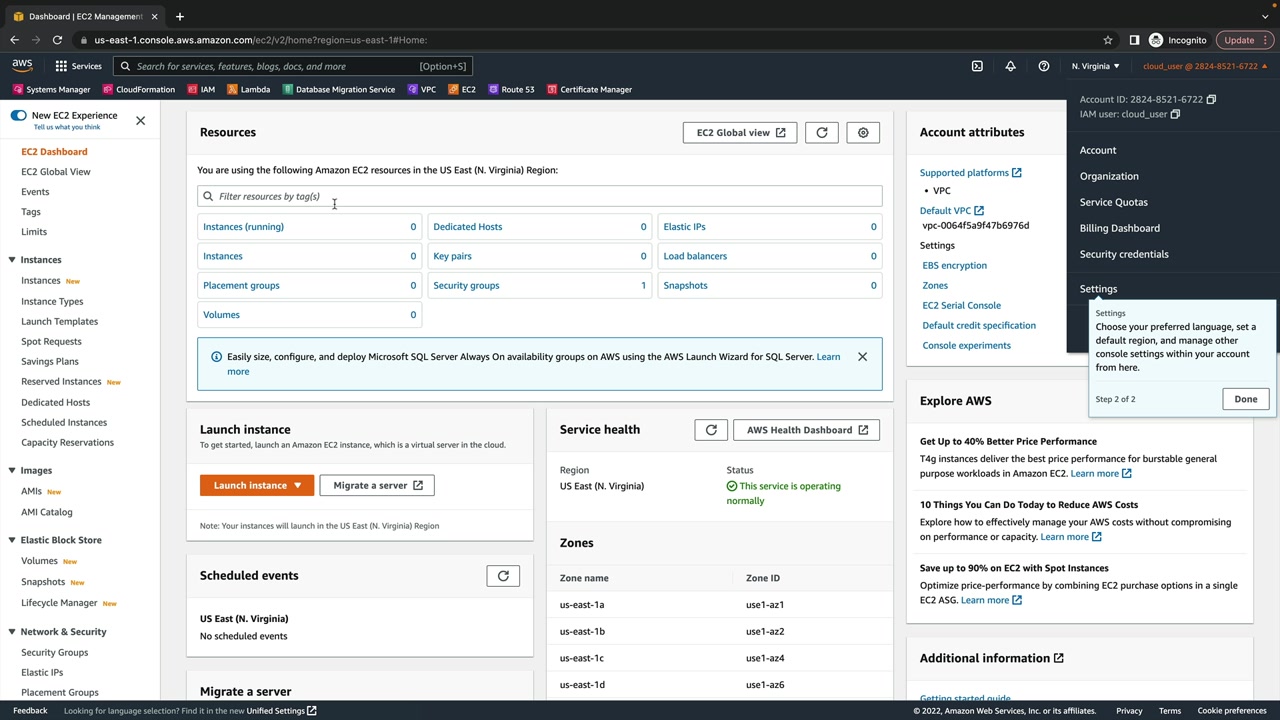Image resolution: width=1280 pixels, height=720 pixels.
Task: Dismiss the SQL Server Launch Wizard banner
Action: pyautogui.click(x=862, y=357)
